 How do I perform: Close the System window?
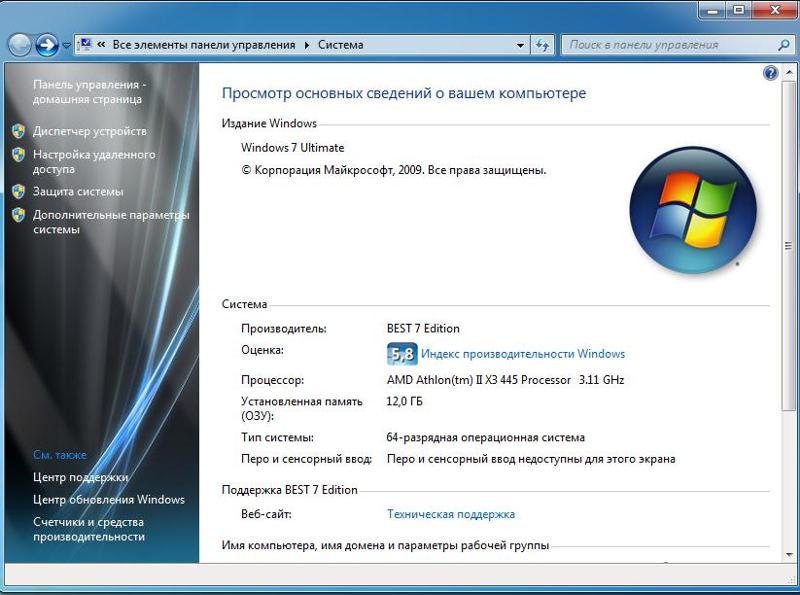coord(773,9)
